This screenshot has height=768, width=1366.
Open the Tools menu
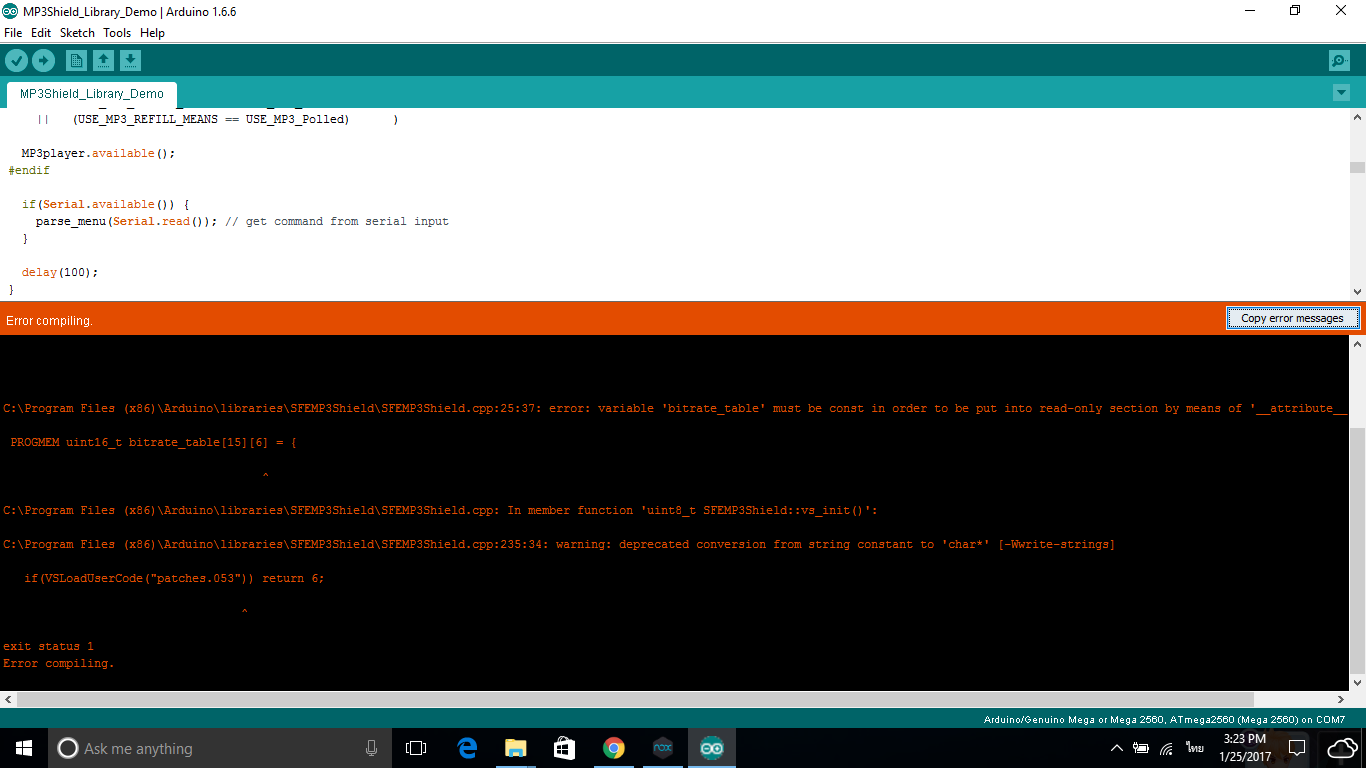pos(117,33)
